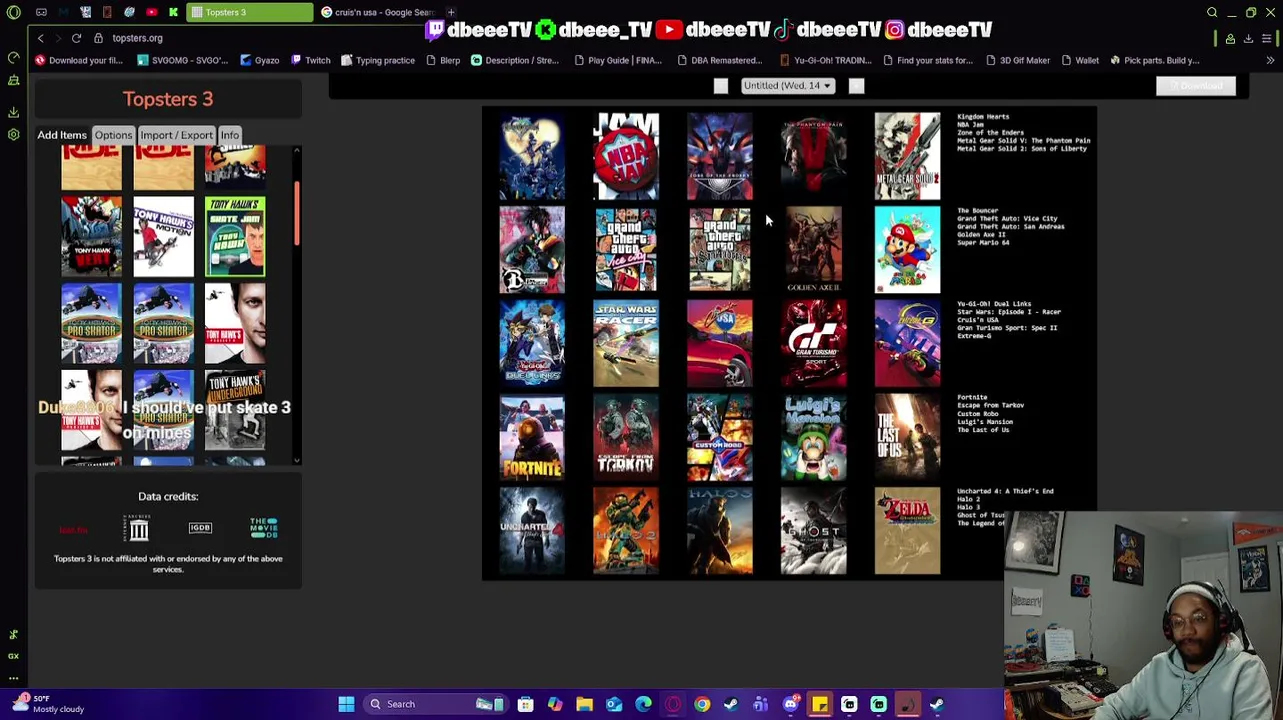This screenshot has width=1283, height=720.
Task: Open the Opera GX logo menu
Action: click(x=14, y=12)
